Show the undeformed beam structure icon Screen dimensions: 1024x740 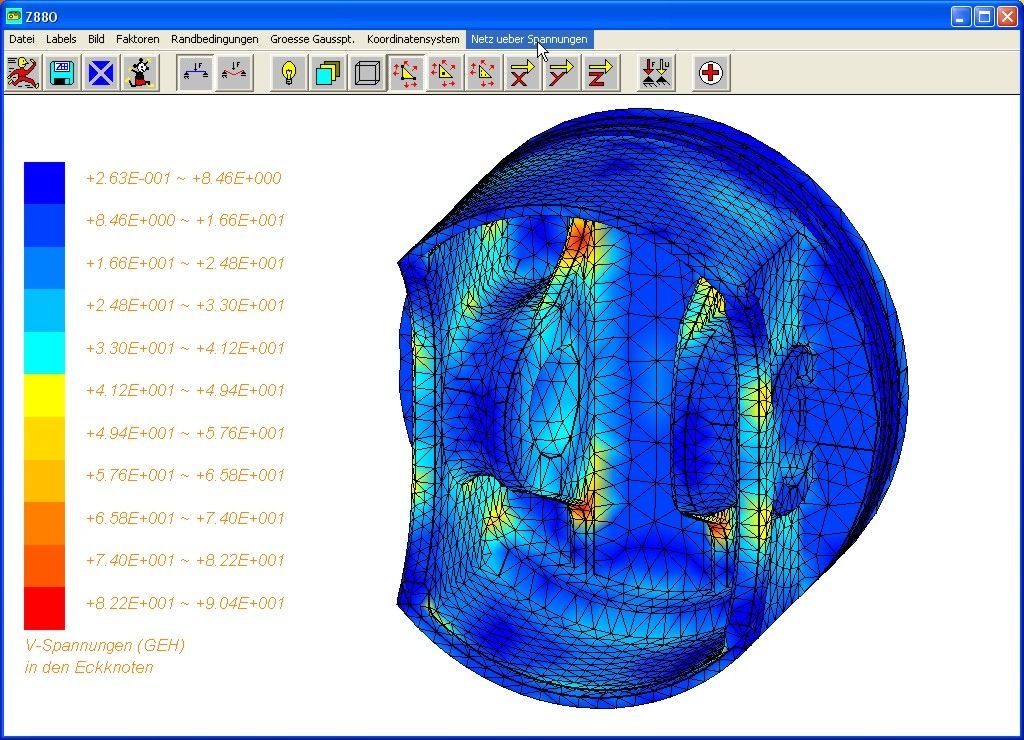pyautogui.click(x=196, y=73)
